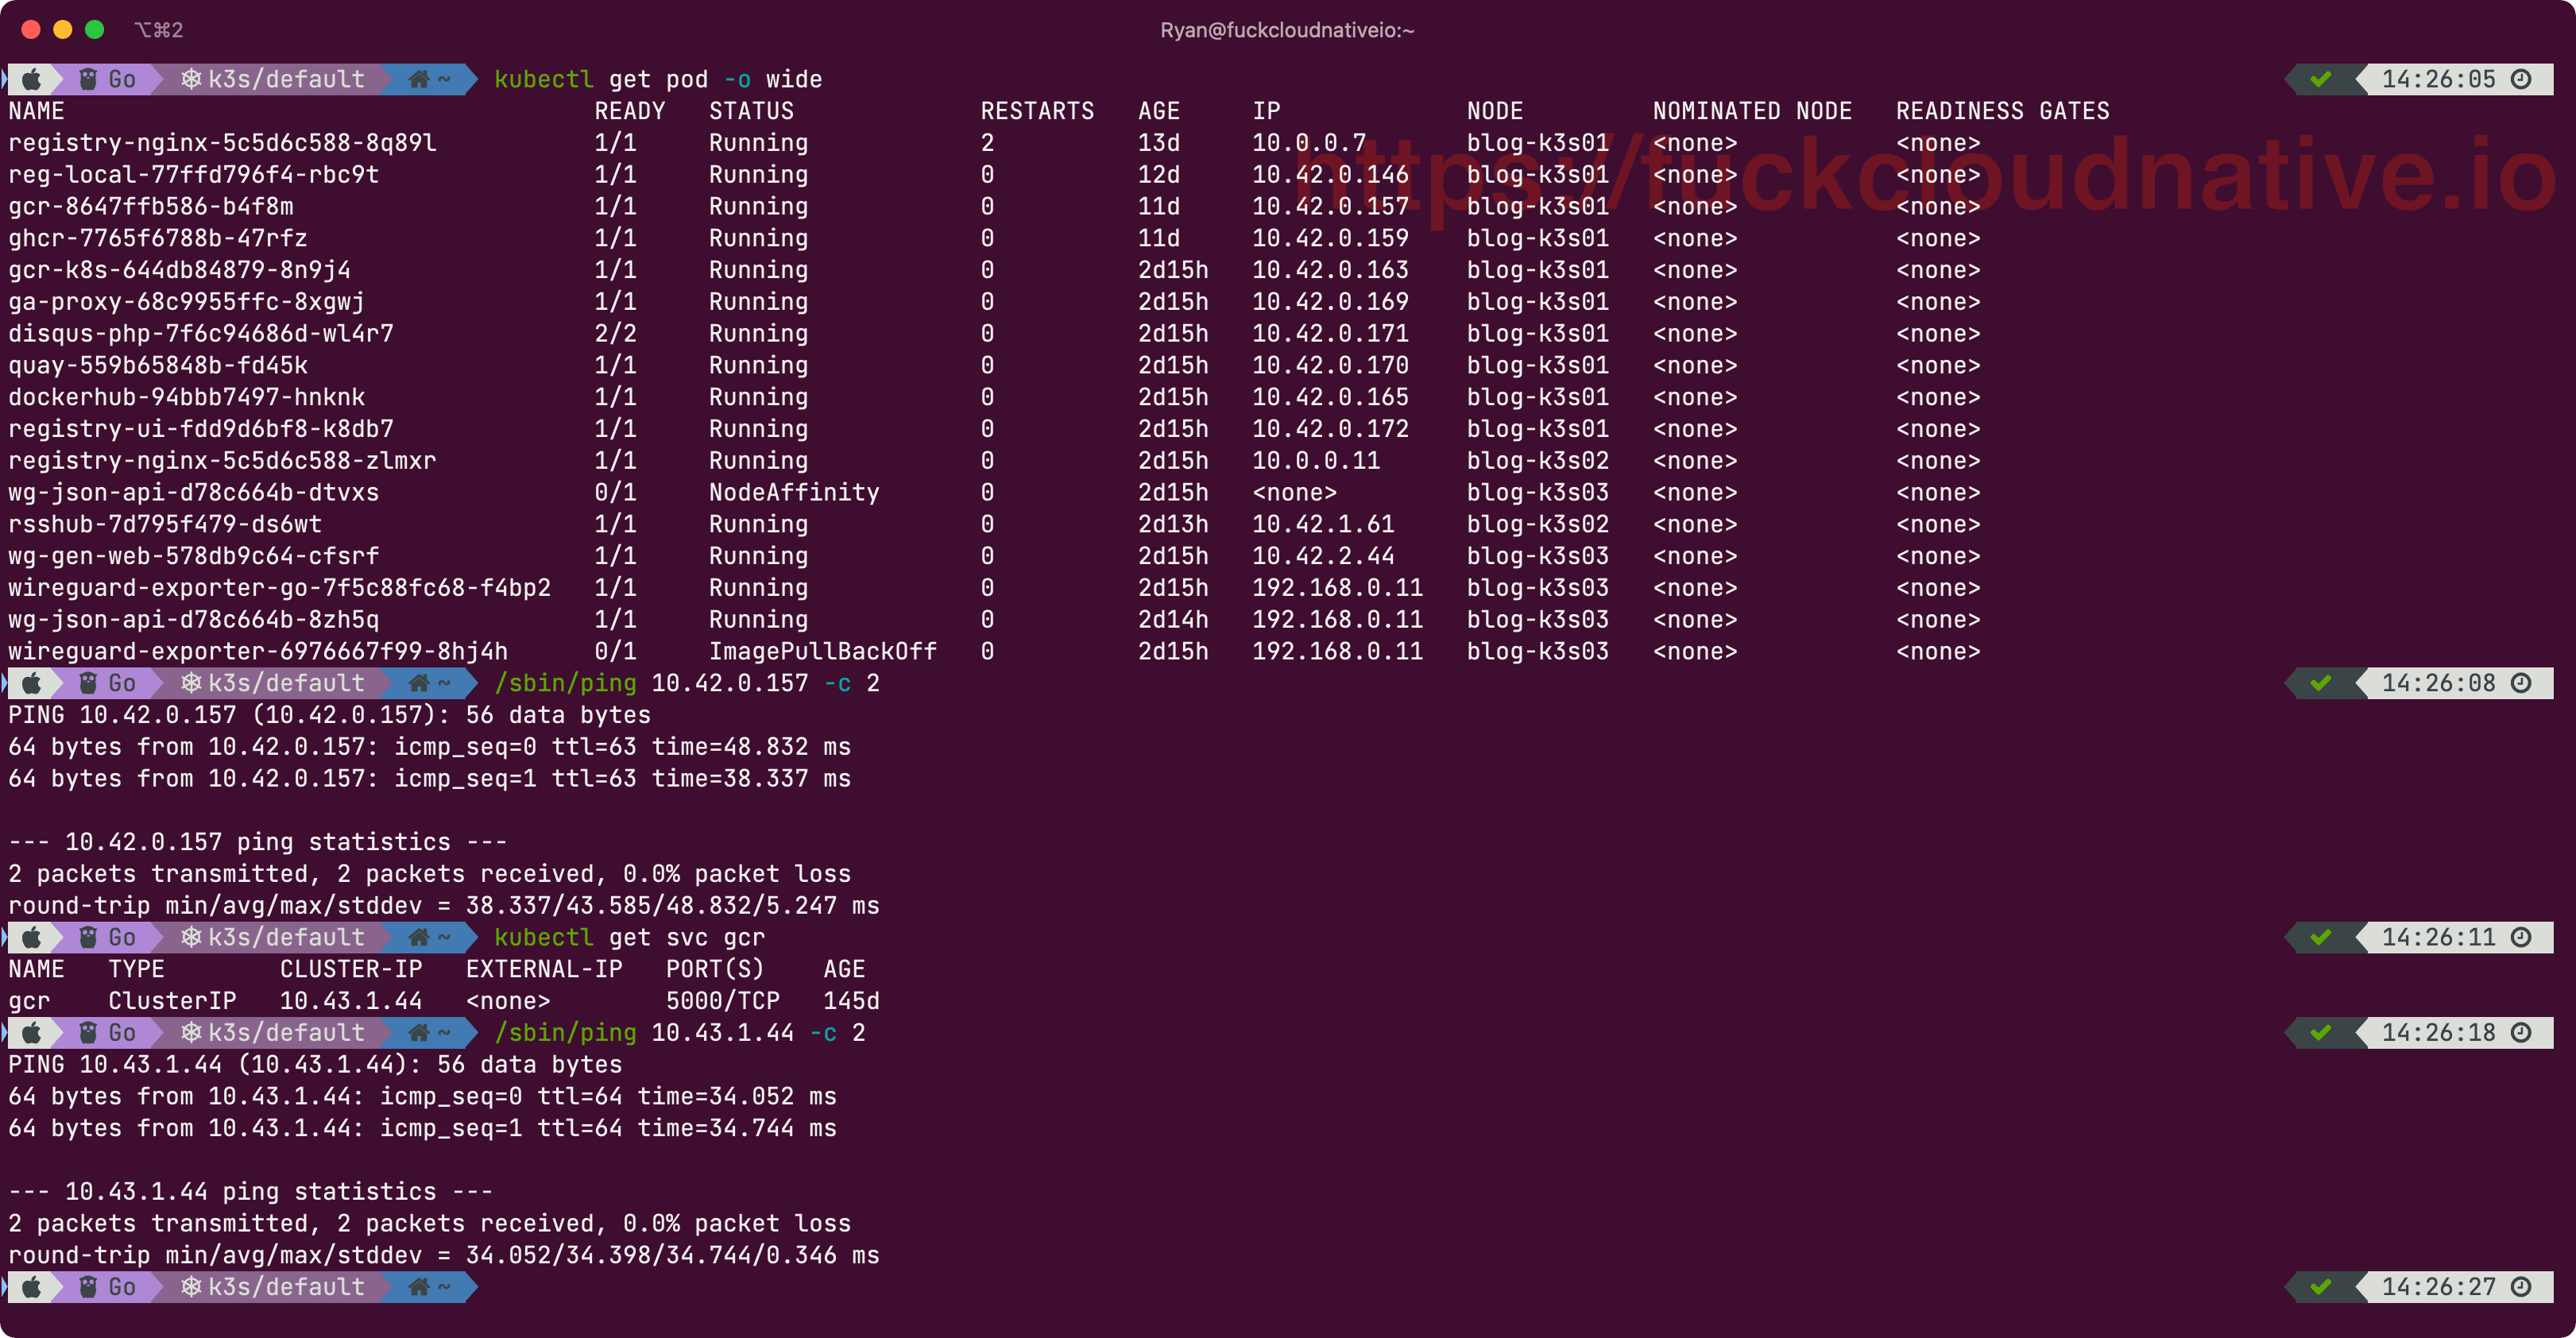The image size is (2576, 1338).
Task: Click pod name ga-proxy-68c9955ffc-8xgwj
Action: (x=187, y=302)
